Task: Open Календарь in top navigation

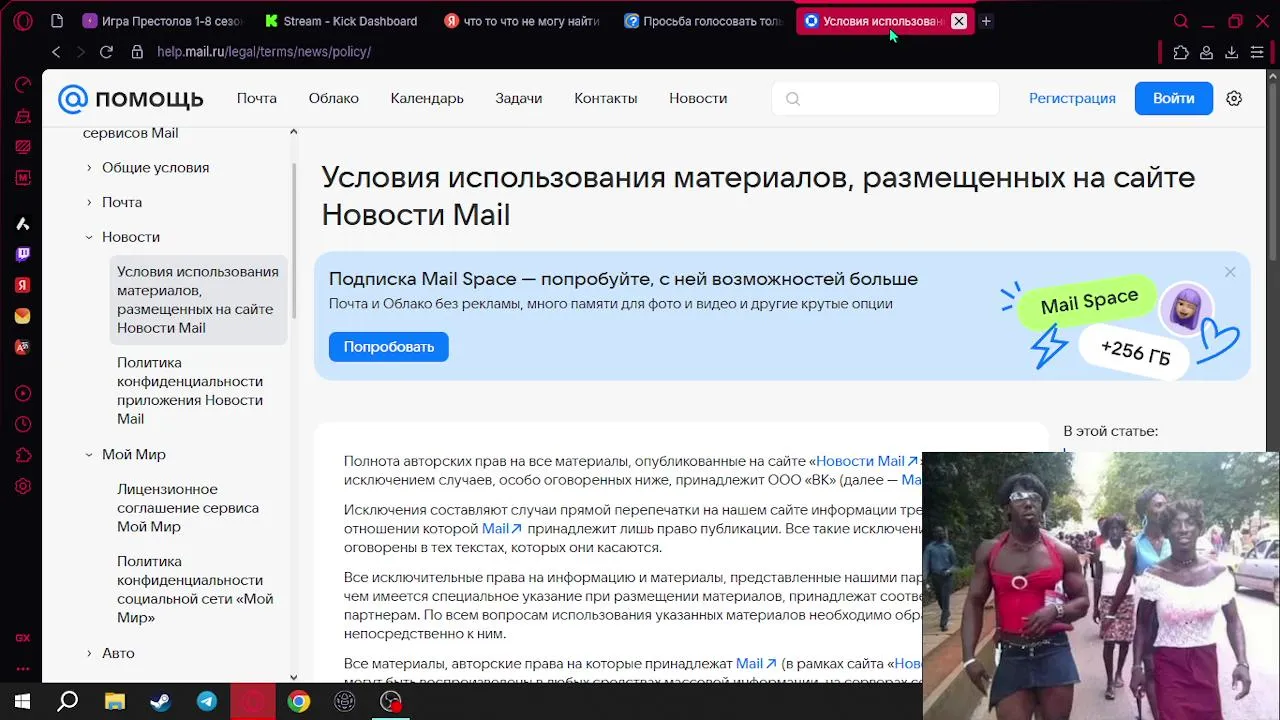Action: pos(427,98)
